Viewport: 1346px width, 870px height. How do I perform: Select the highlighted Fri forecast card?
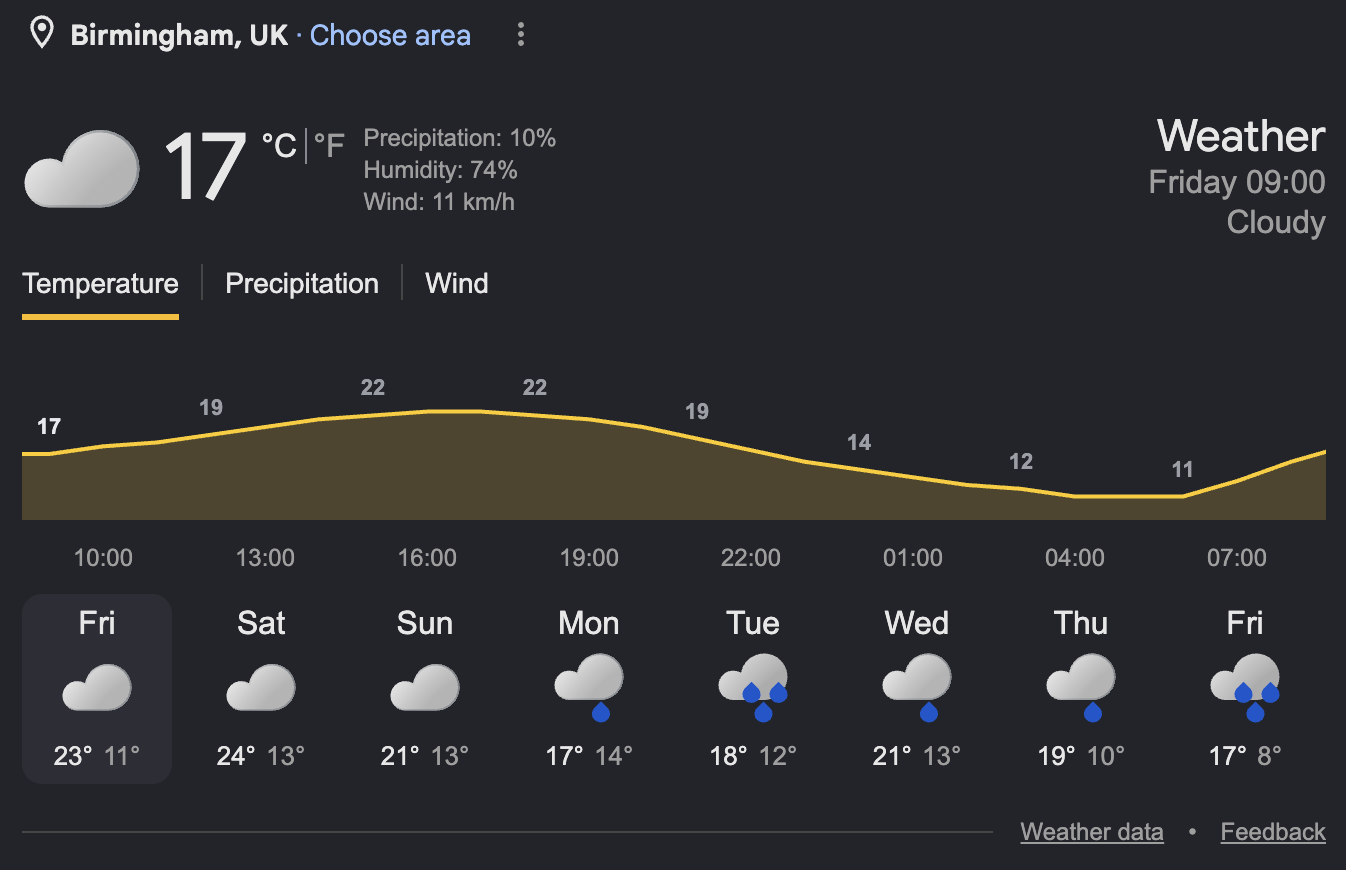point(97,688)
